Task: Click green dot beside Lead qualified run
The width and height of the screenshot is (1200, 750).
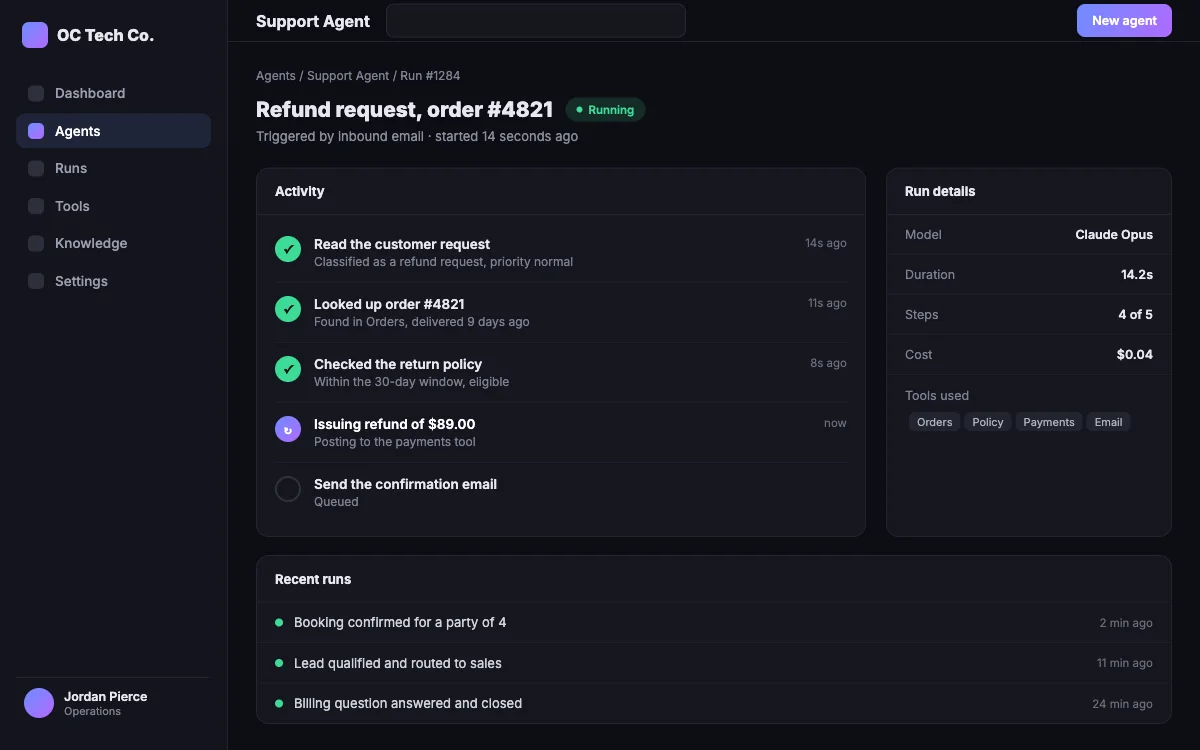Action: [279, 663]
